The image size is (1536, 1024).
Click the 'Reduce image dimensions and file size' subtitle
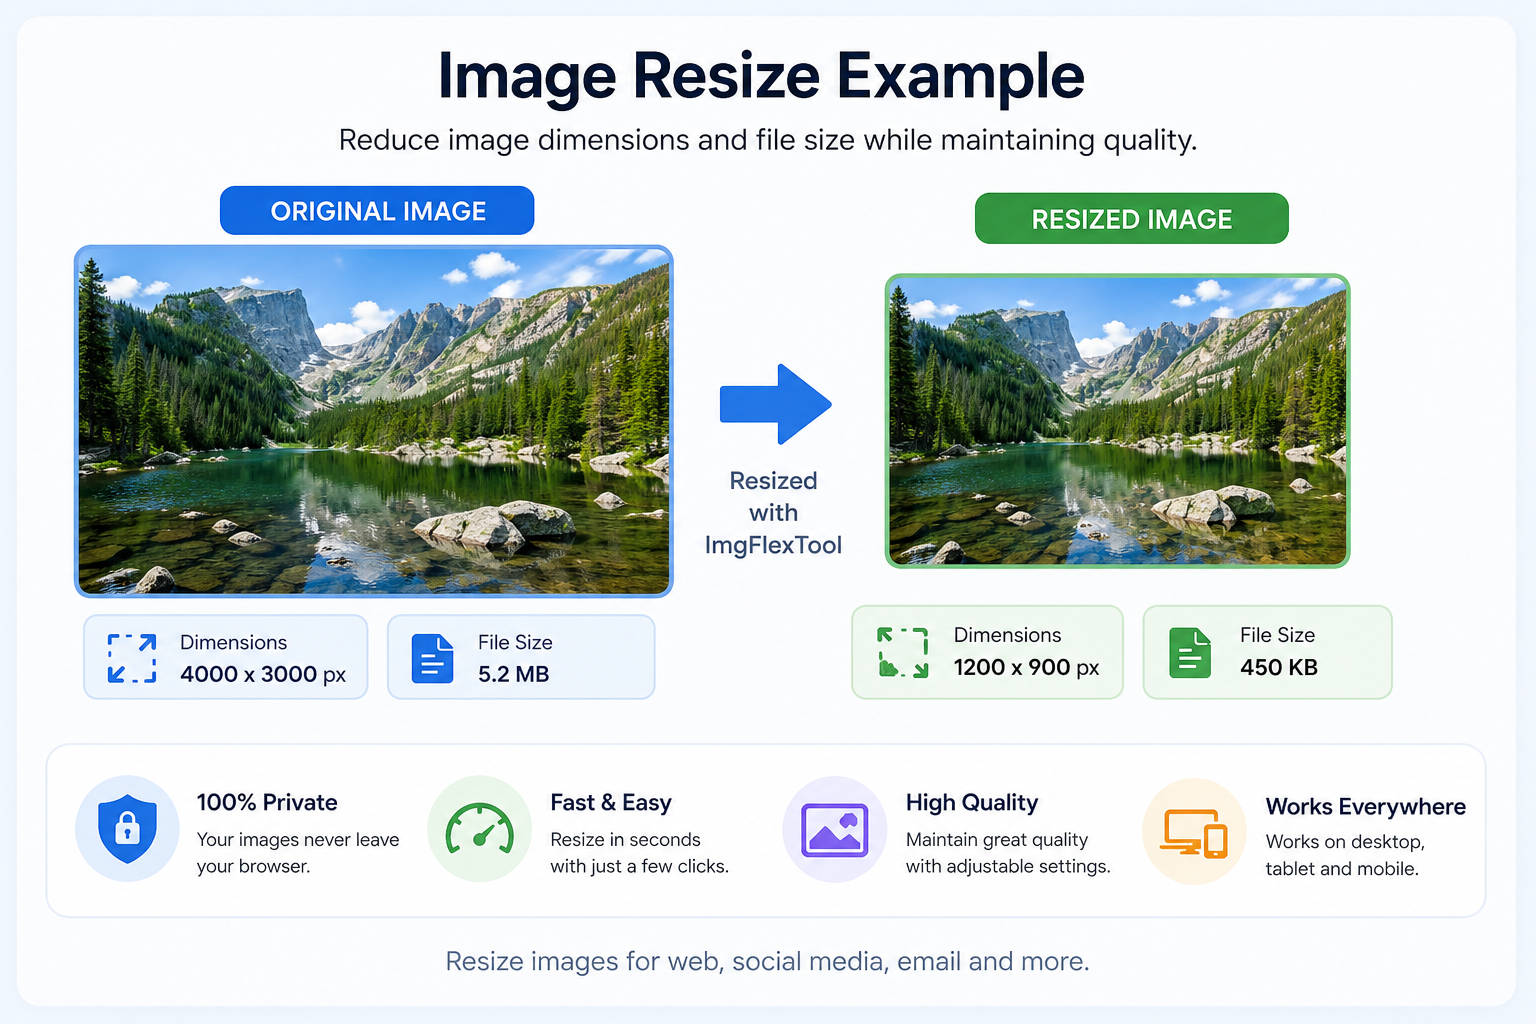coord(768,140)
